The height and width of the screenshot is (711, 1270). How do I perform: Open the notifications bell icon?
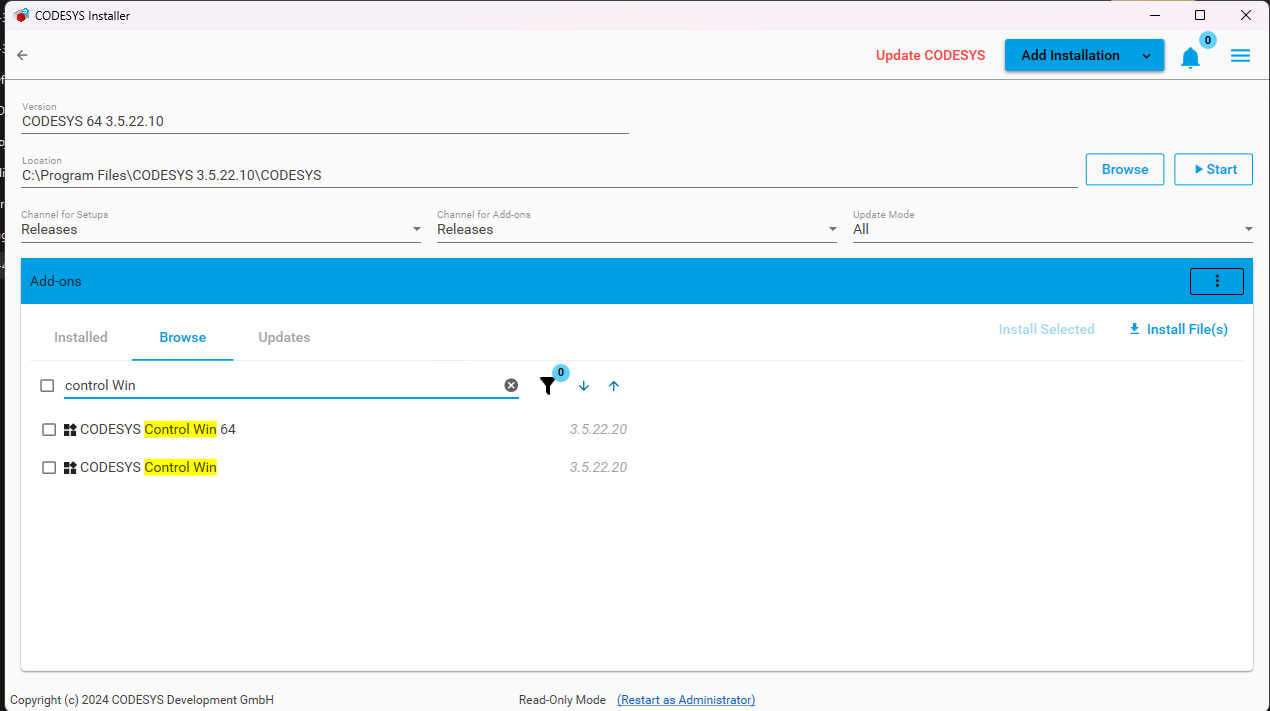tap(1190, 58)
